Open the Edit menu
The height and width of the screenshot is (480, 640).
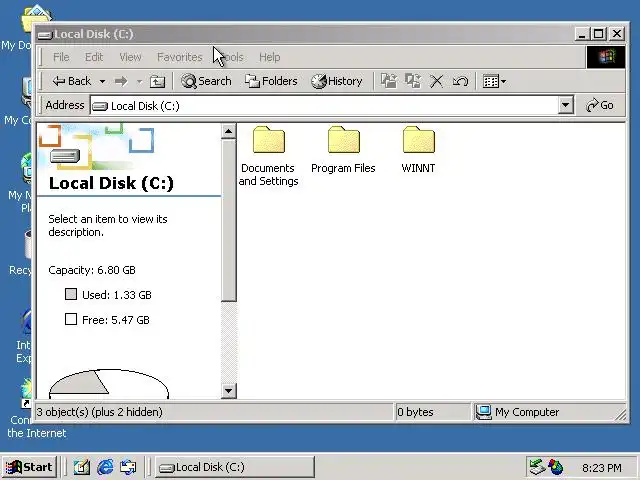pyautogui.click(x=94, y=57)
